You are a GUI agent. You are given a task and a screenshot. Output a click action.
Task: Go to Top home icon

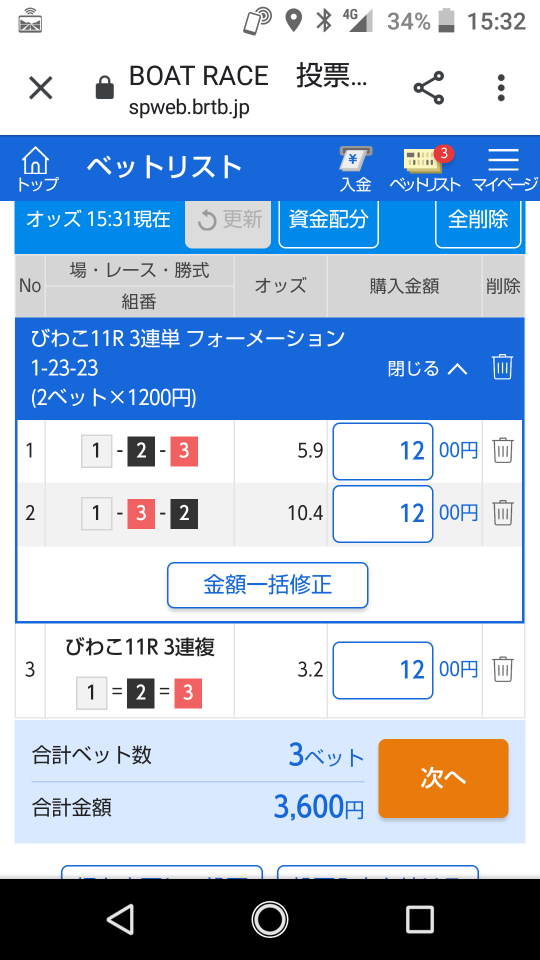[x=36, y=169]
